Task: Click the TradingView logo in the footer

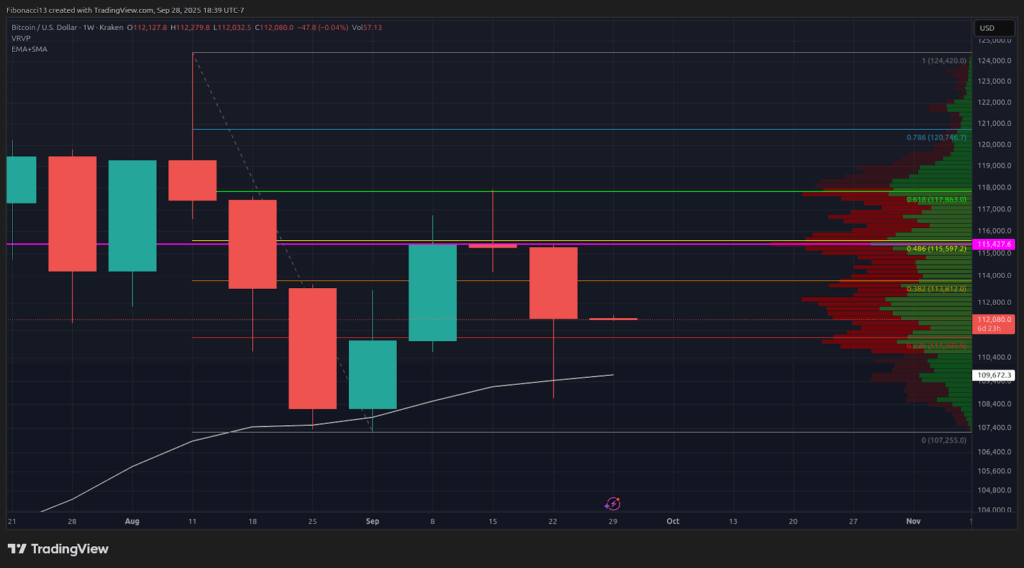Action: coord(58,549)
